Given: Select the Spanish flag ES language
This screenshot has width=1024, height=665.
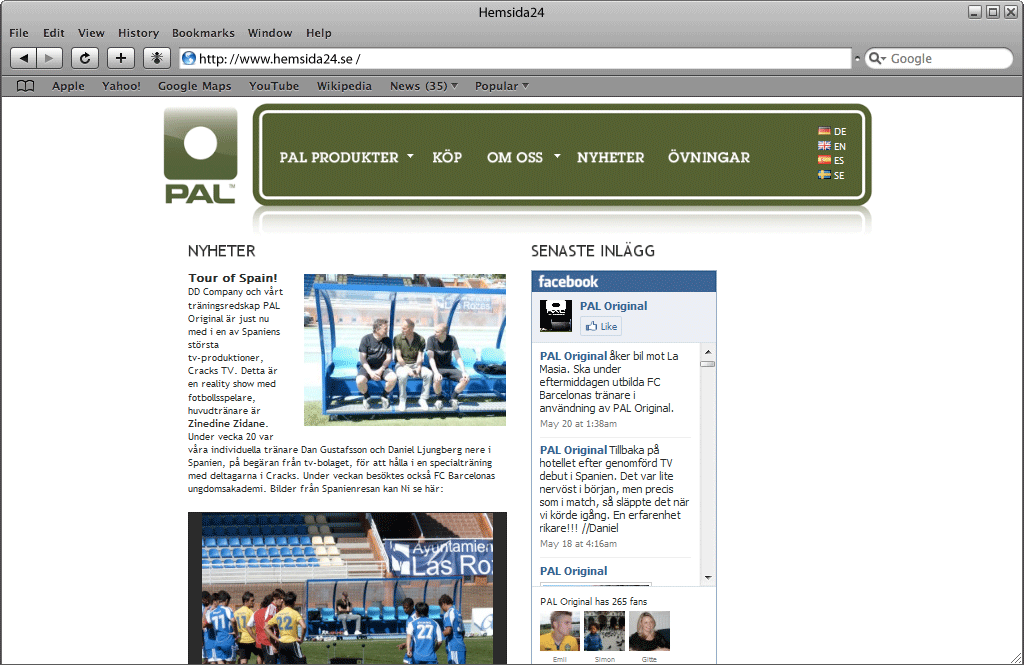Looking at the screenshot, I should coord(831,160).
